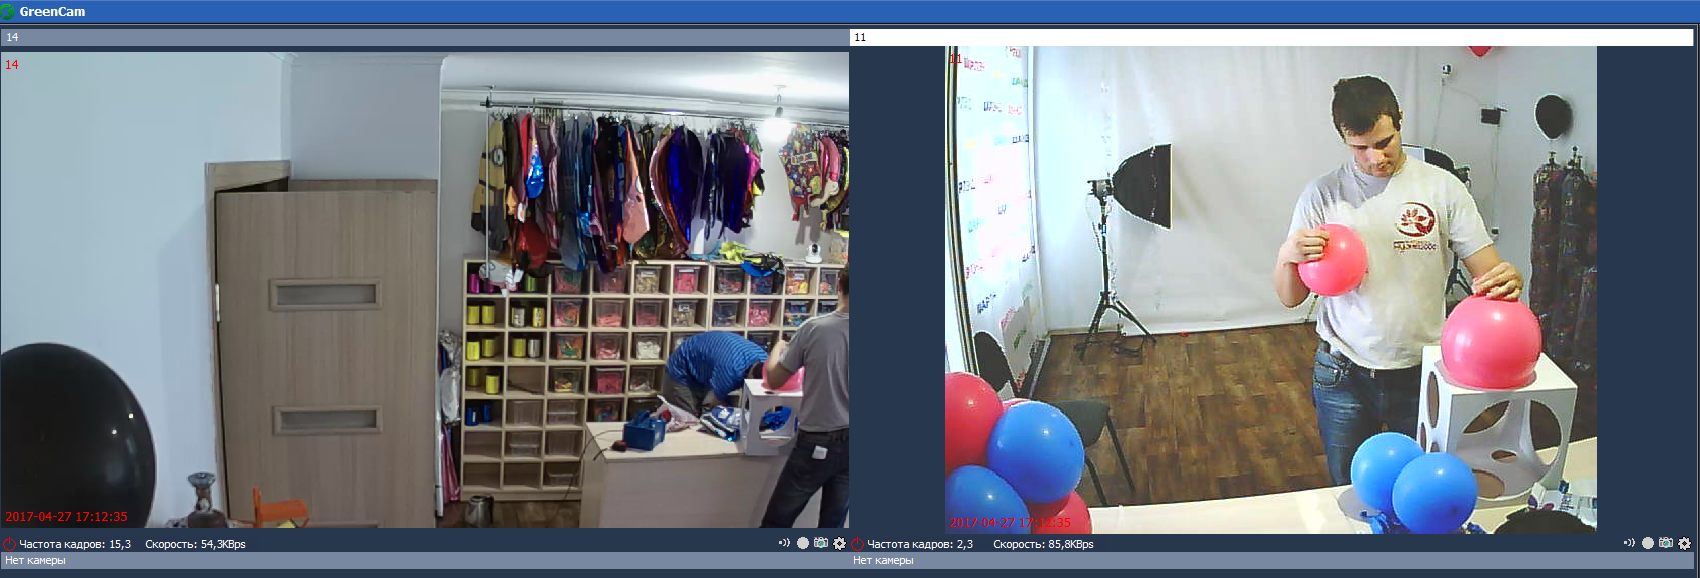This screenshot has width=1700, height=578.
Task: Take a snapshot of camera 11
Action: [x=1666, y=543]
